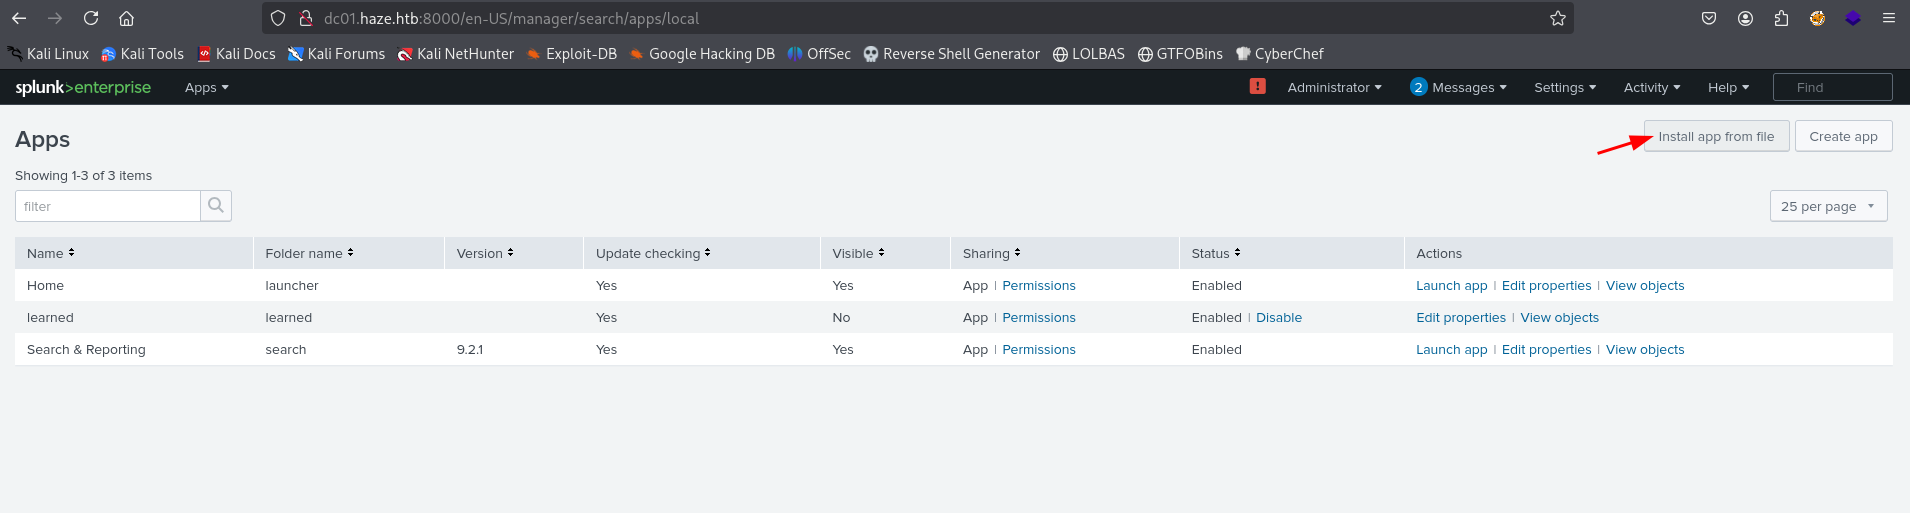This screenshot has height=513, width=1910.
Task: Open the Activity menu
Action: point(1651,88)
